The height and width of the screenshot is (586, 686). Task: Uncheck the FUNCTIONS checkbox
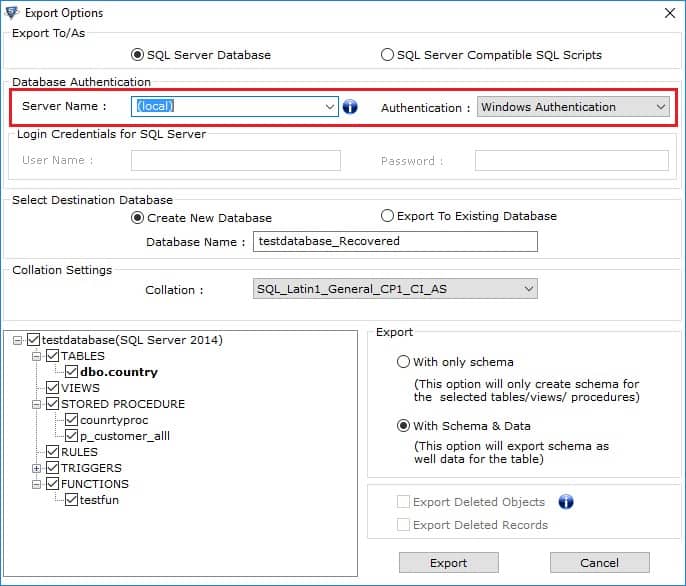[x=52, y=484]
